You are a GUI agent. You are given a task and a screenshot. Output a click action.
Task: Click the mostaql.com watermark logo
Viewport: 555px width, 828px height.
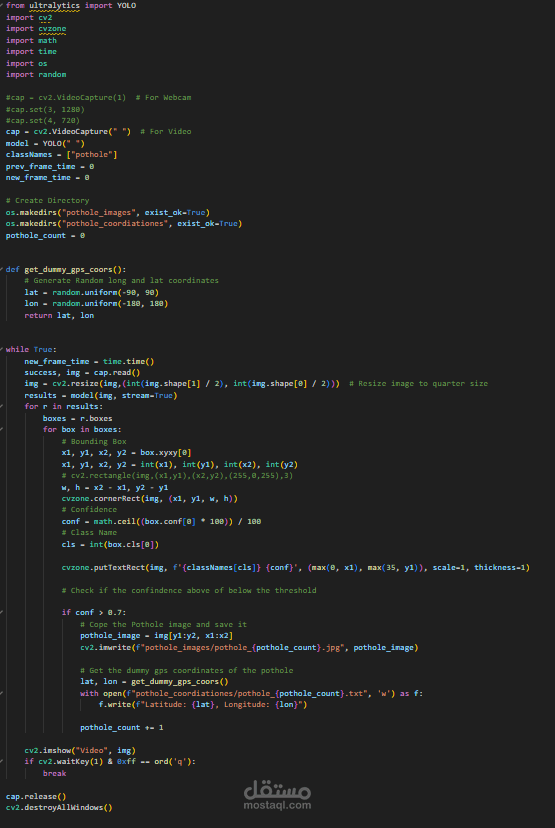click(x=277, y=795)
